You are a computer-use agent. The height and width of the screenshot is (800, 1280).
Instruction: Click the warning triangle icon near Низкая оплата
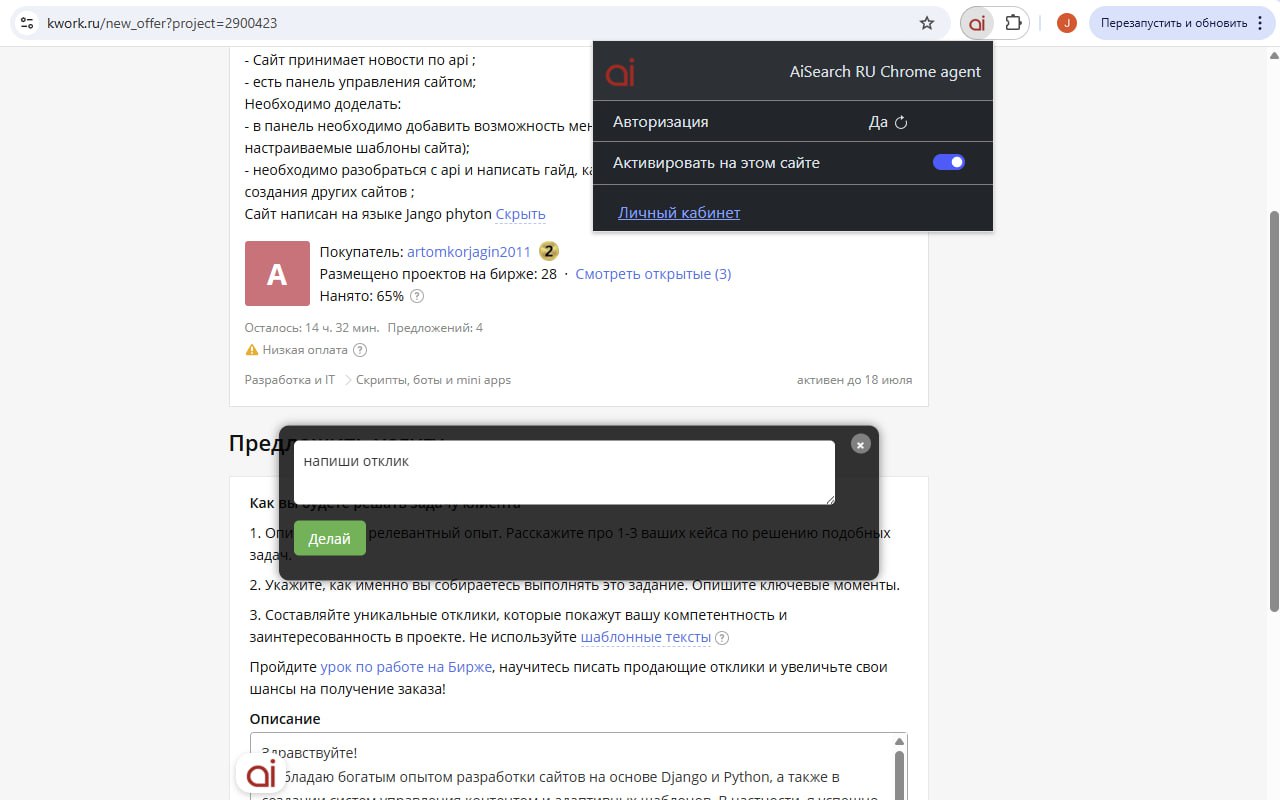(252, 350)
